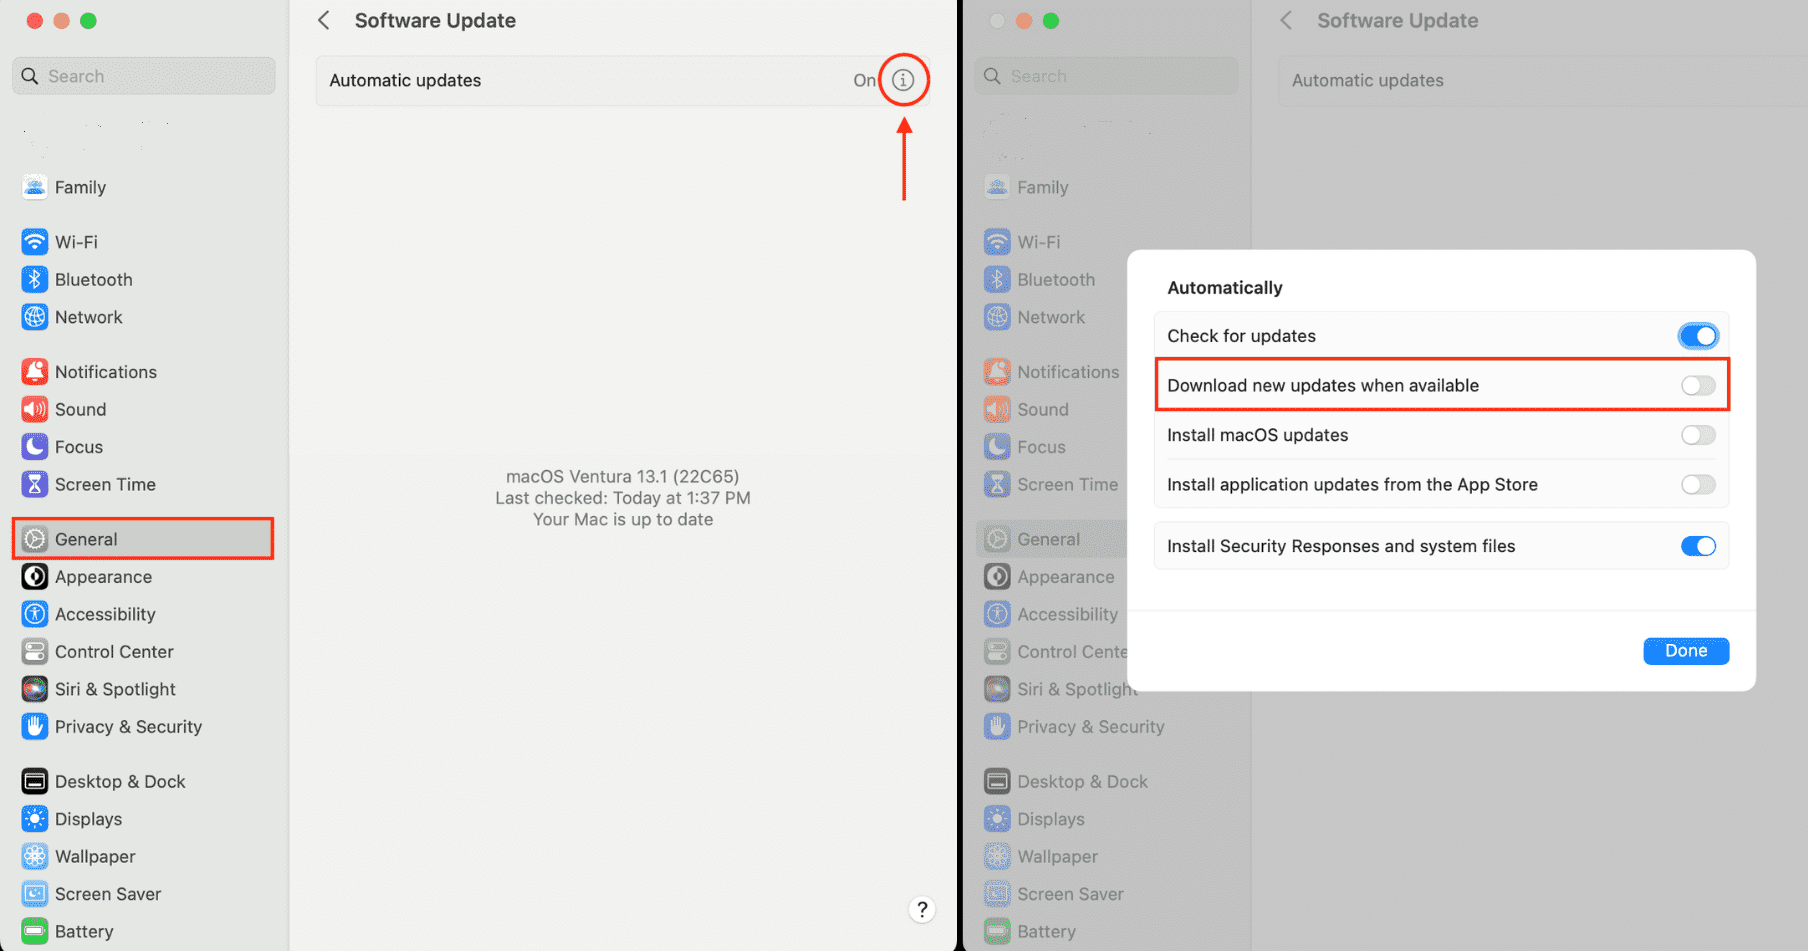Open Wi-Fi label in the left window sidebar
Screen dimensions: 1808x951
tap(76, 242)
